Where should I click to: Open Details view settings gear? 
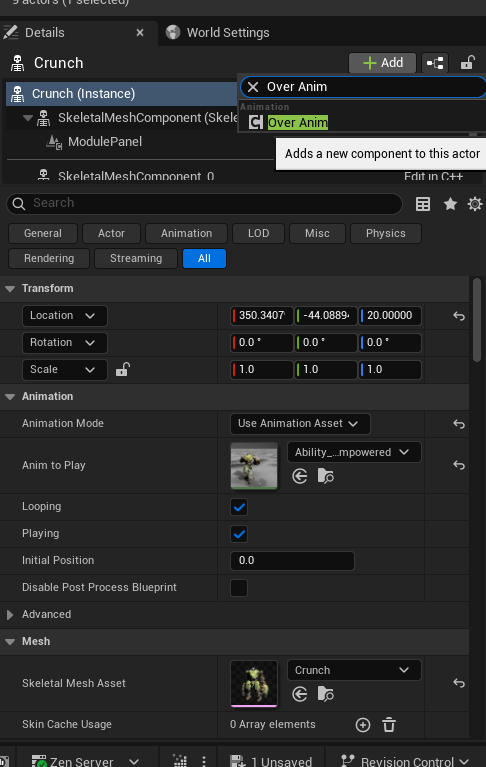(475, 204)
